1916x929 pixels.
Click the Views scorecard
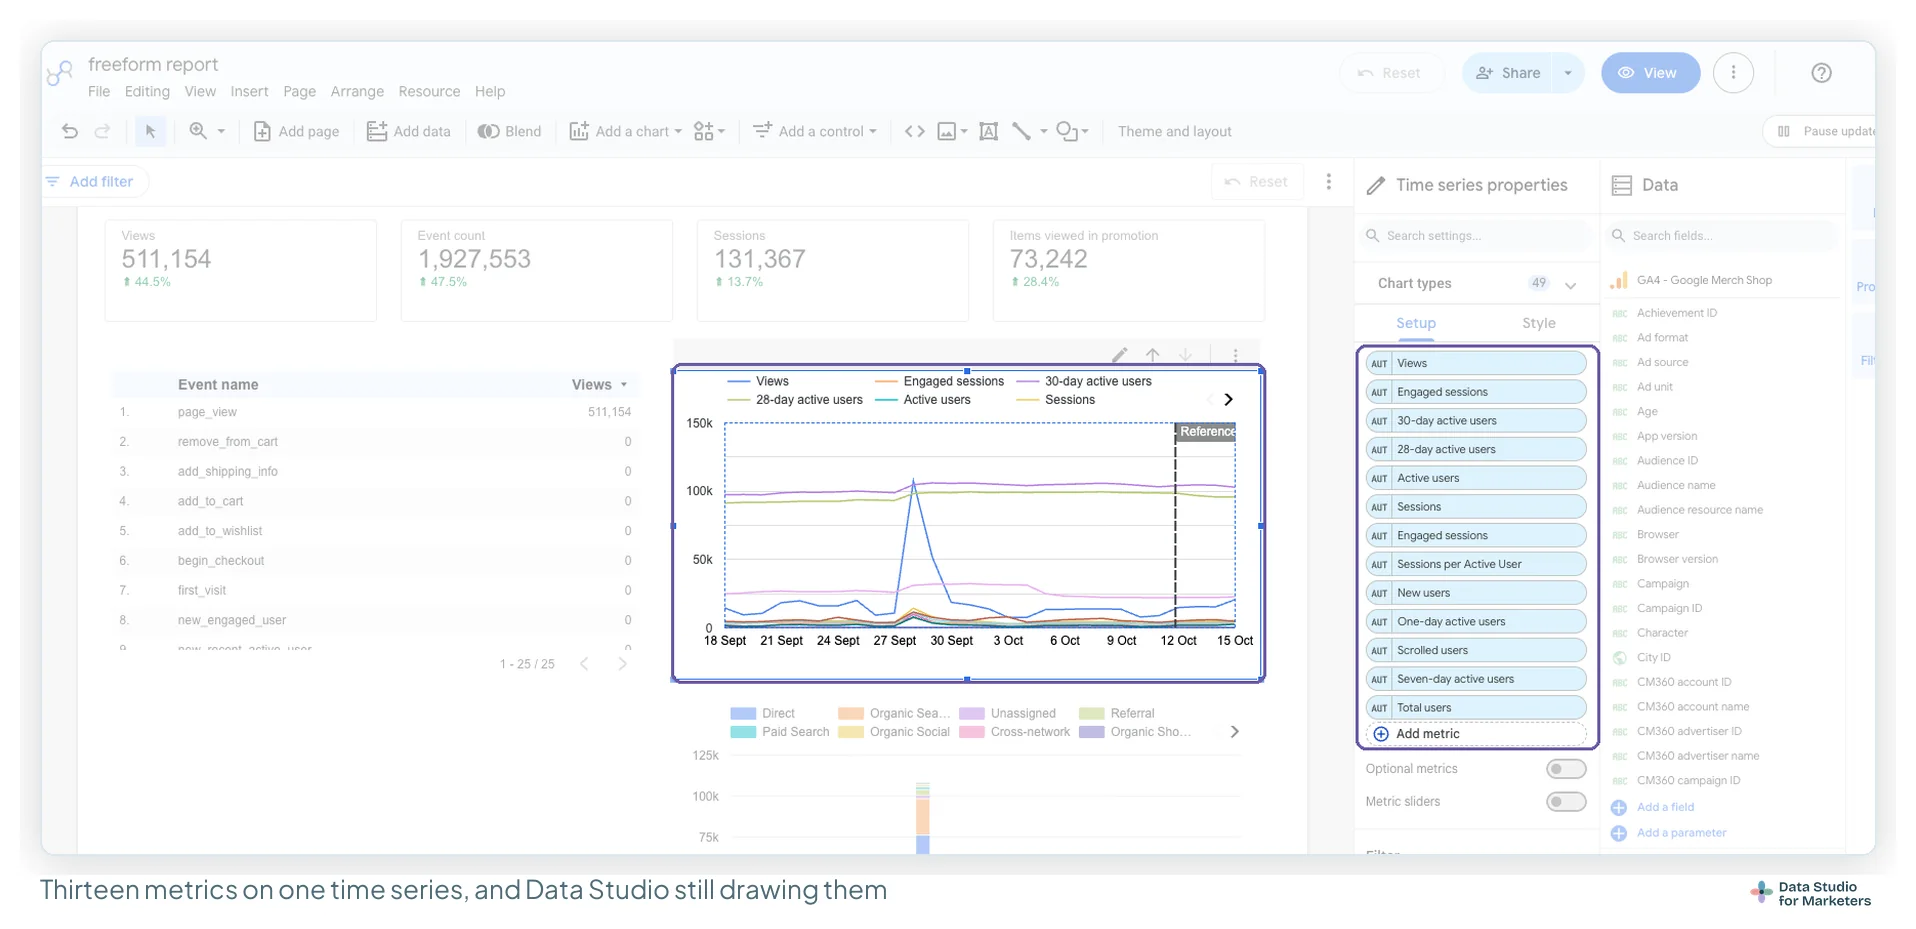240,270
